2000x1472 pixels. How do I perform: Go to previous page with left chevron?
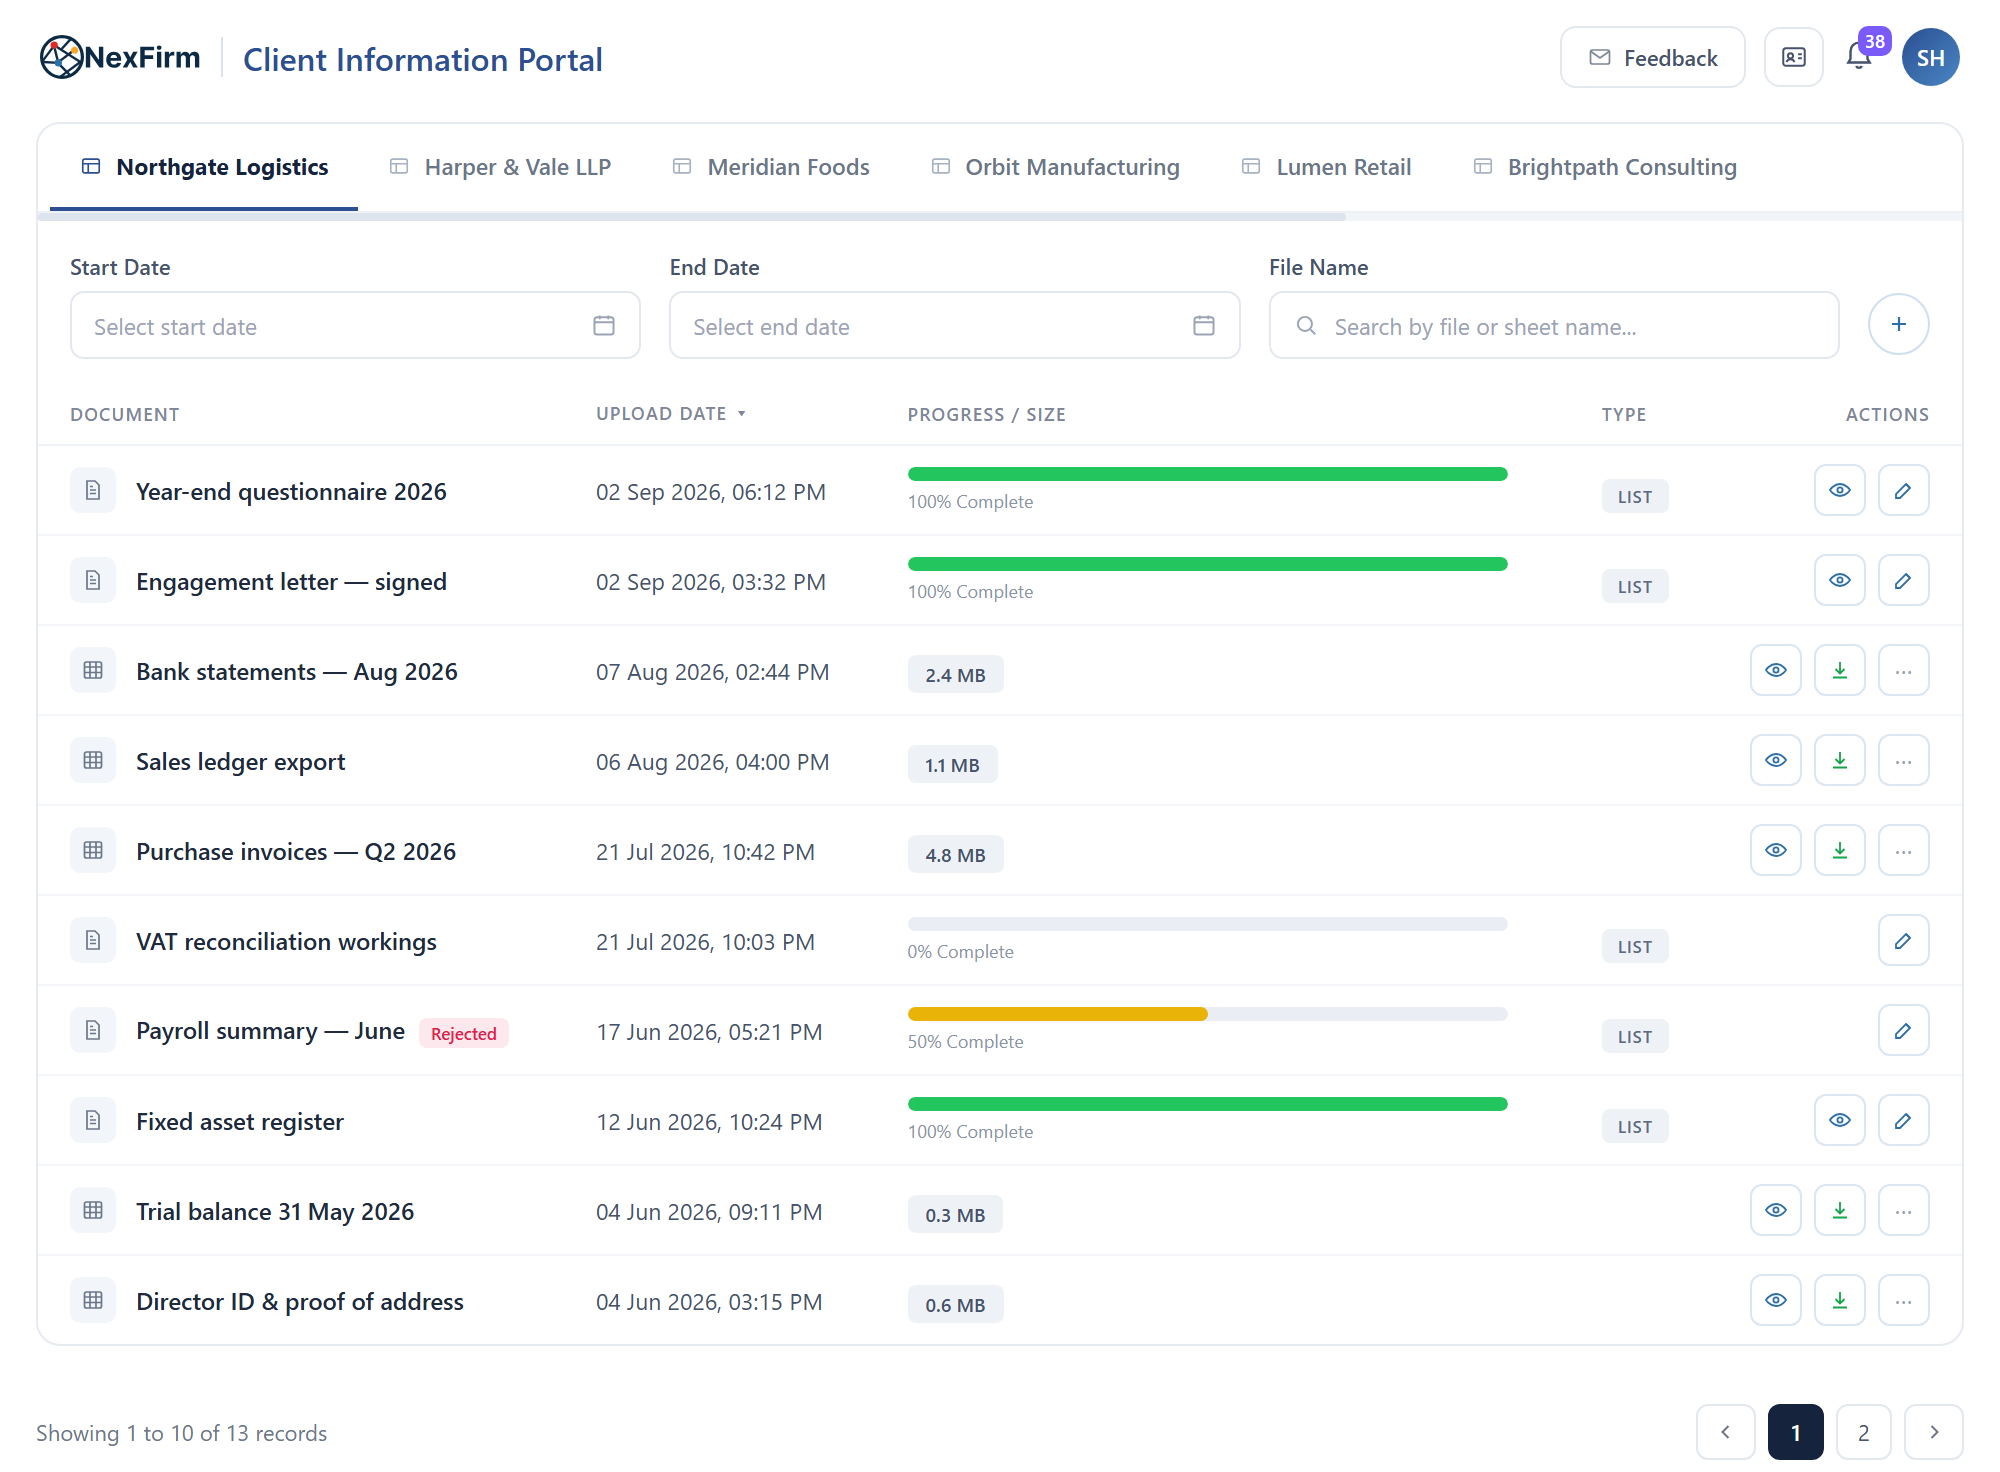point(1725,1432)
